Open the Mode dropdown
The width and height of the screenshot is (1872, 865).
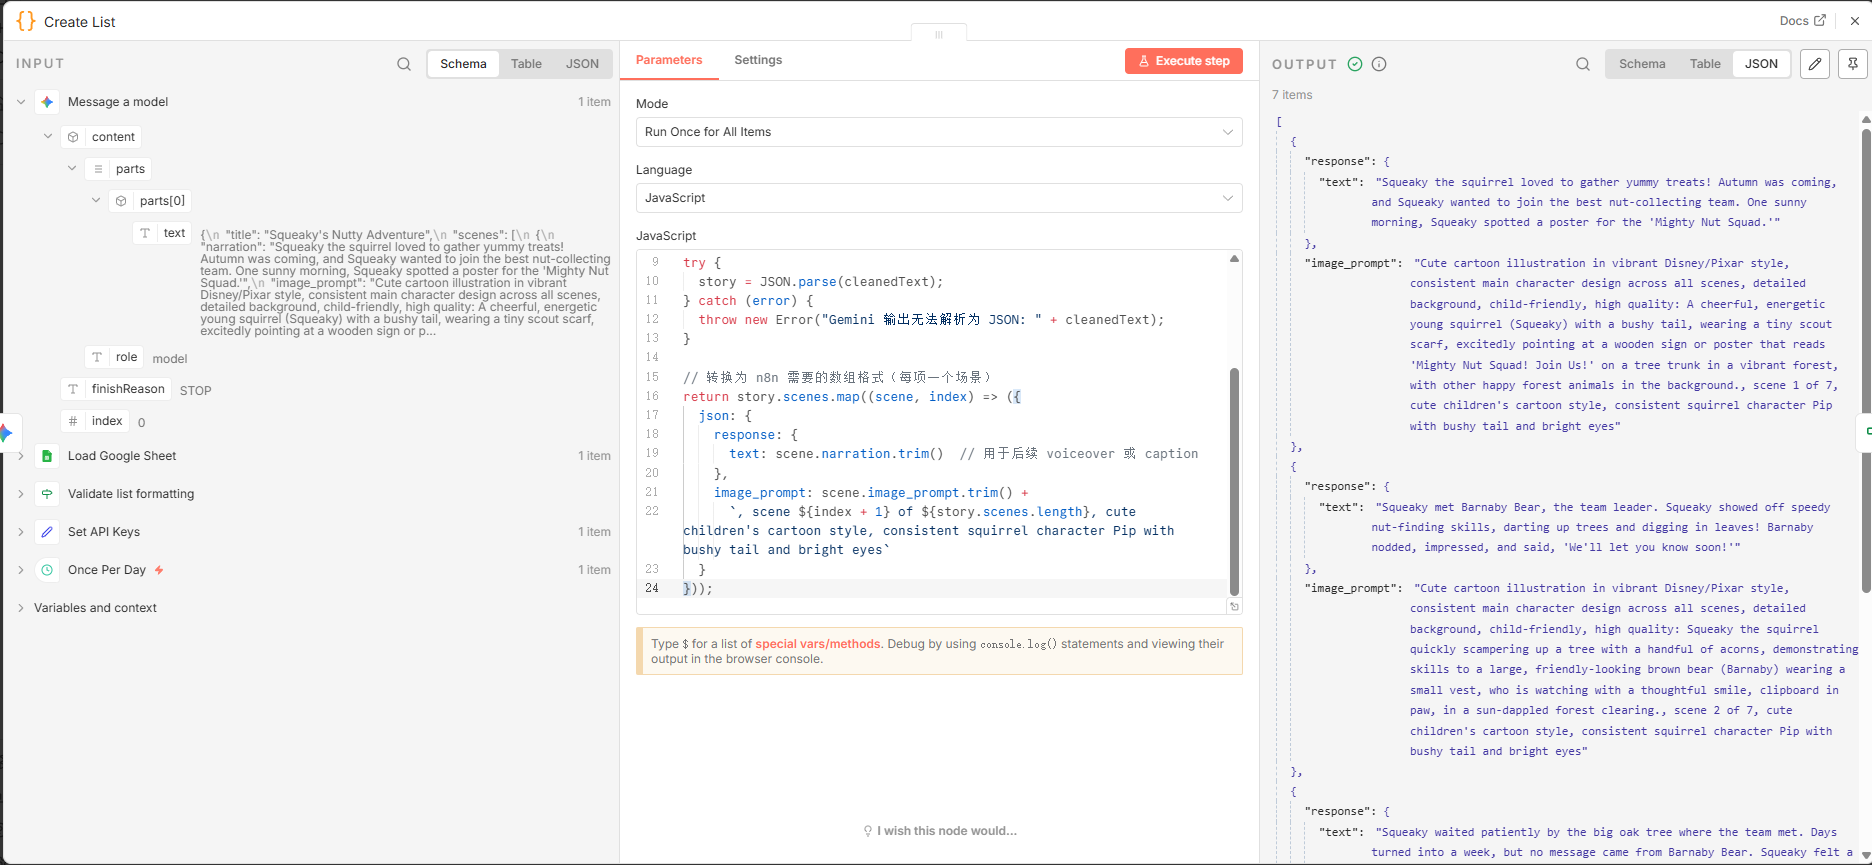[938, 132]
